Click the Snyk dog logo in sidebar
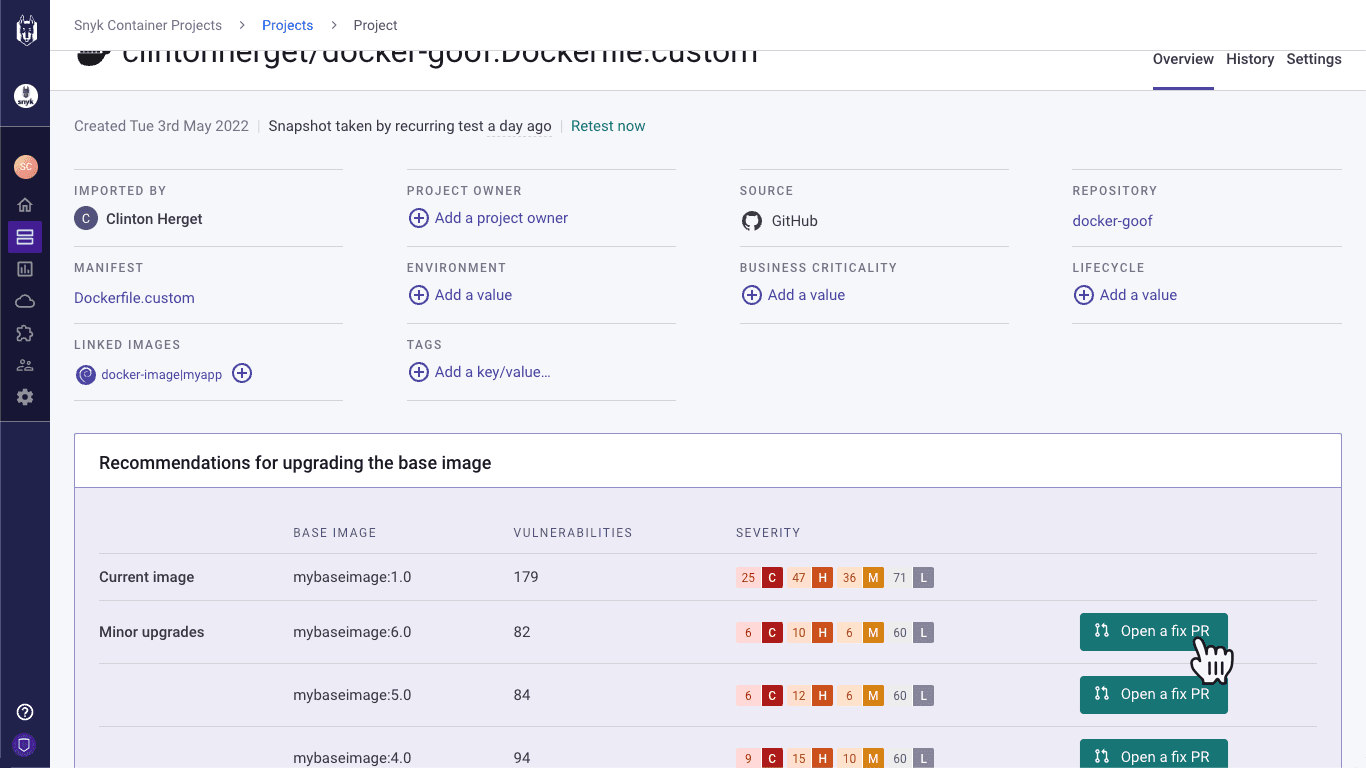The width and height of the screenshot is (1366, 768). [26, 30]
